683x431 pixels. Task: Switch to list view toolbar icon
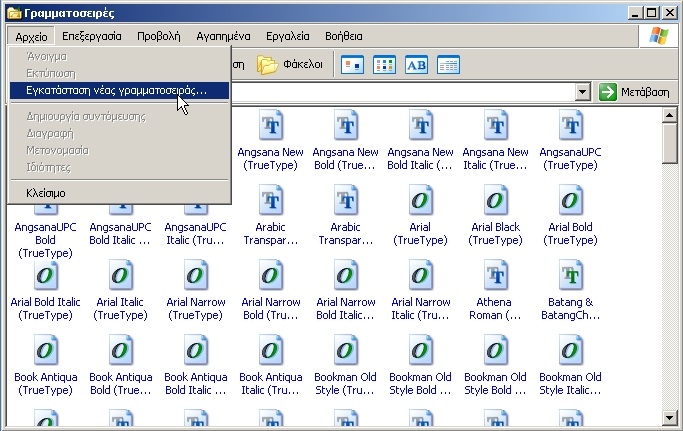click(384, 65)
